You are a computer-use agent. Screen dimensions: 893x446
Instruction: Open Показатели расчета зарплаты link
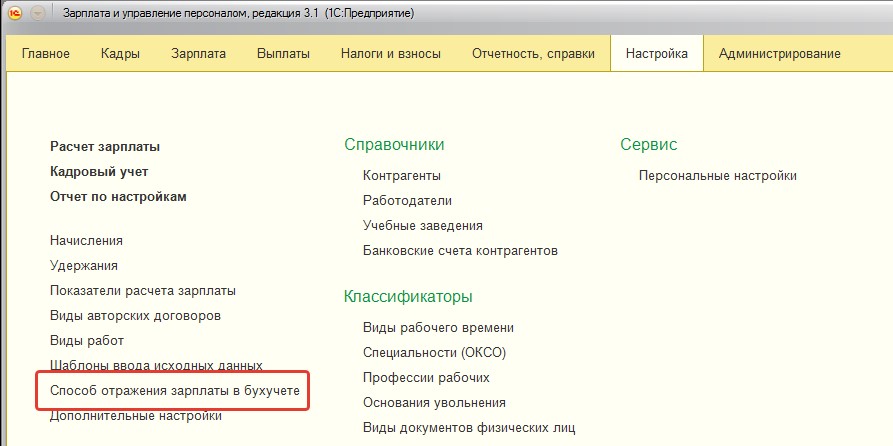pyautogui.click(x=143, y=290)
